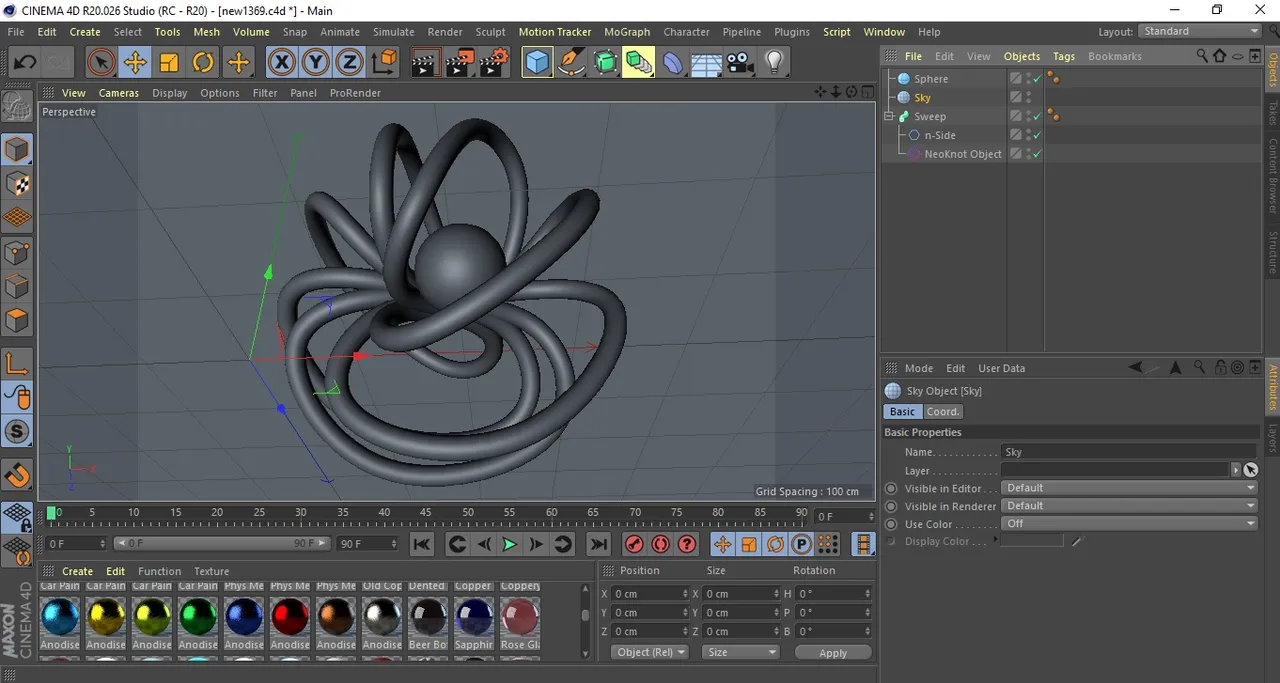This screenshot has width=1280, height=683.
Task: Click the timeline preview range bar
Action: coord(221,544)
